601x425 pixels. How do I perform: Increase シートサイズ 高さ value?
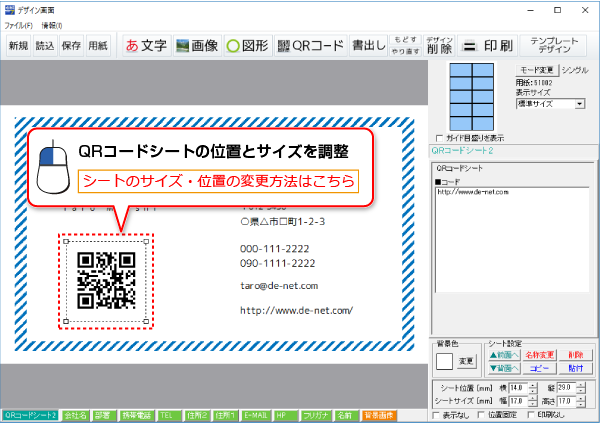[581, 399]
